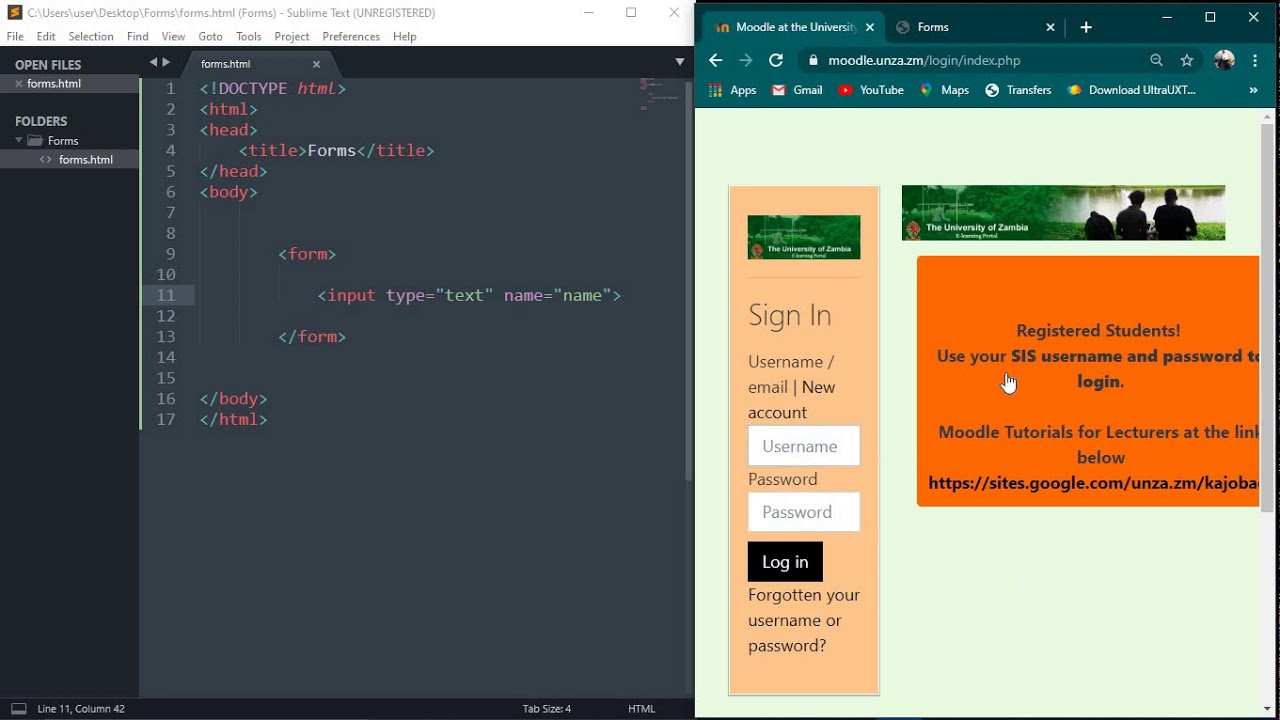Select forms.html under Forms folder
1280x720 pixels.
pos(85,160)
